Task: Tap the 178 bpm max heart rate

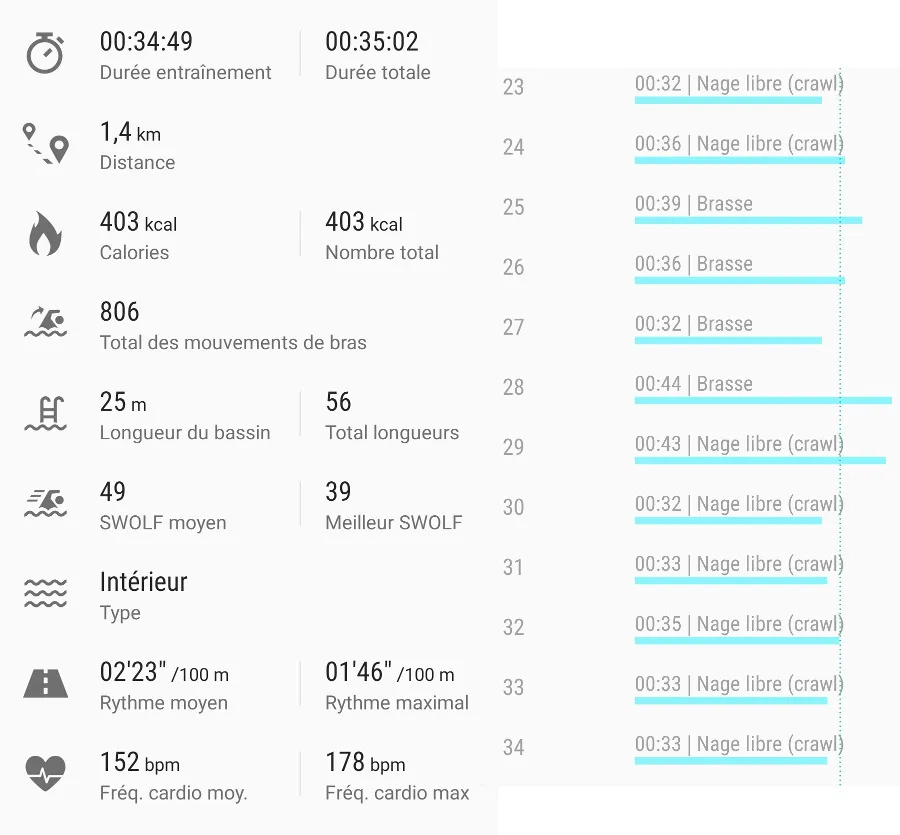Action: (x=365, y=763)
